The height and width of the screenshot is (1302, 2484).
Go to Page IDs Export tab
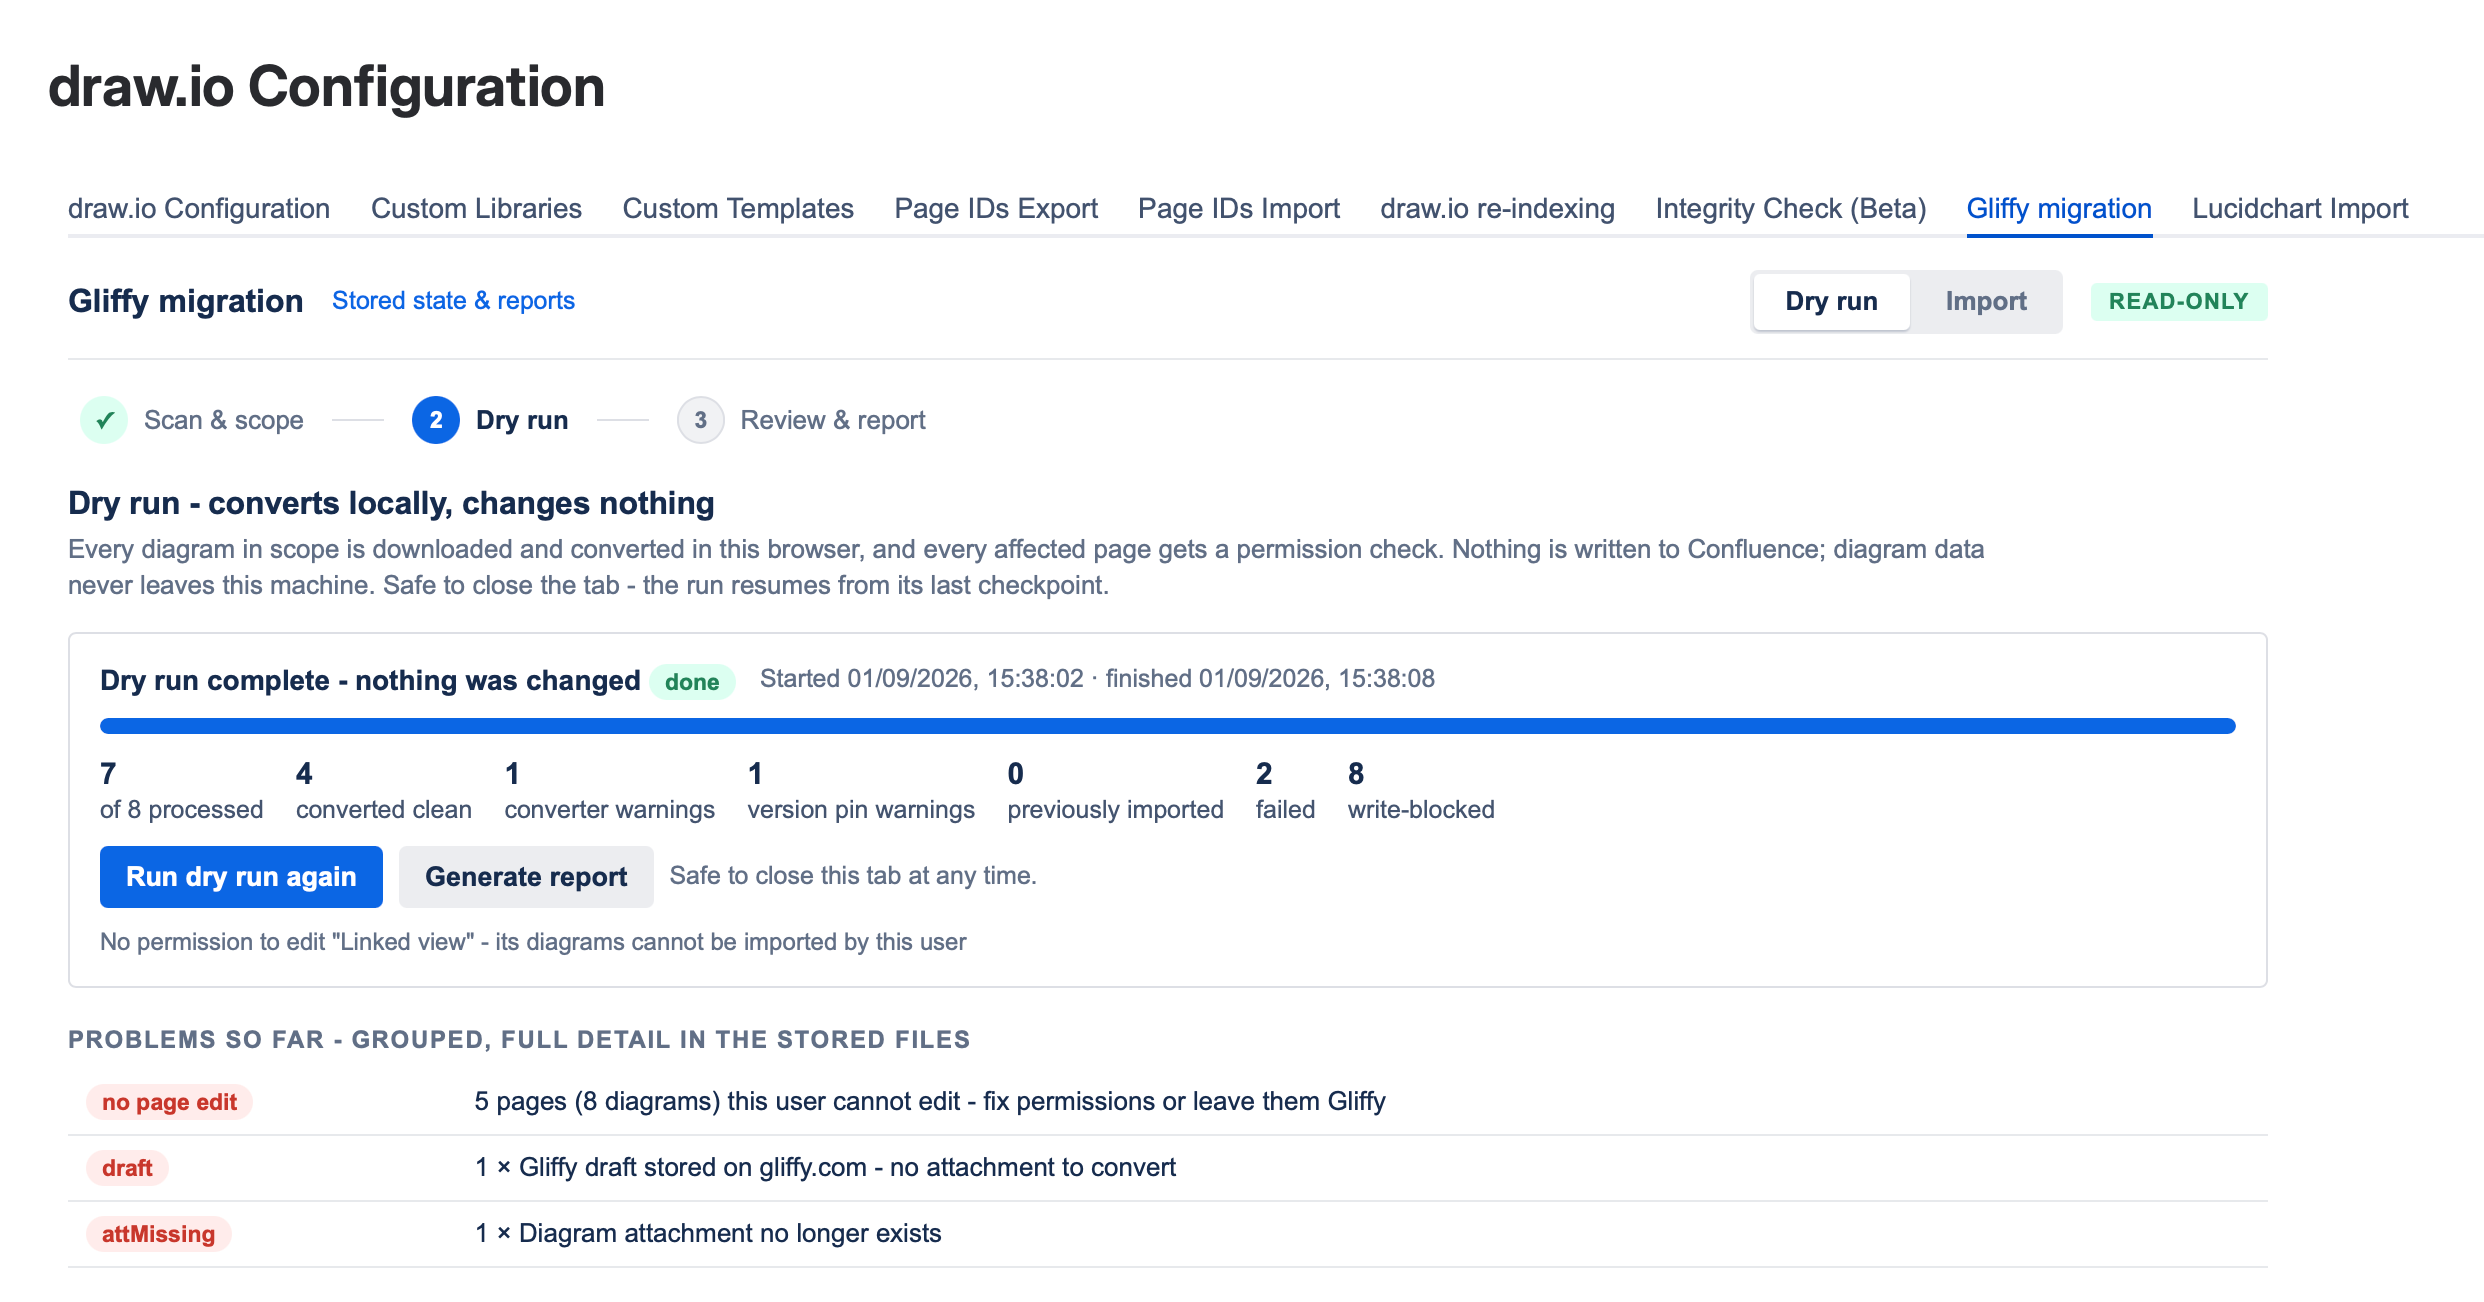pos(996,208)
